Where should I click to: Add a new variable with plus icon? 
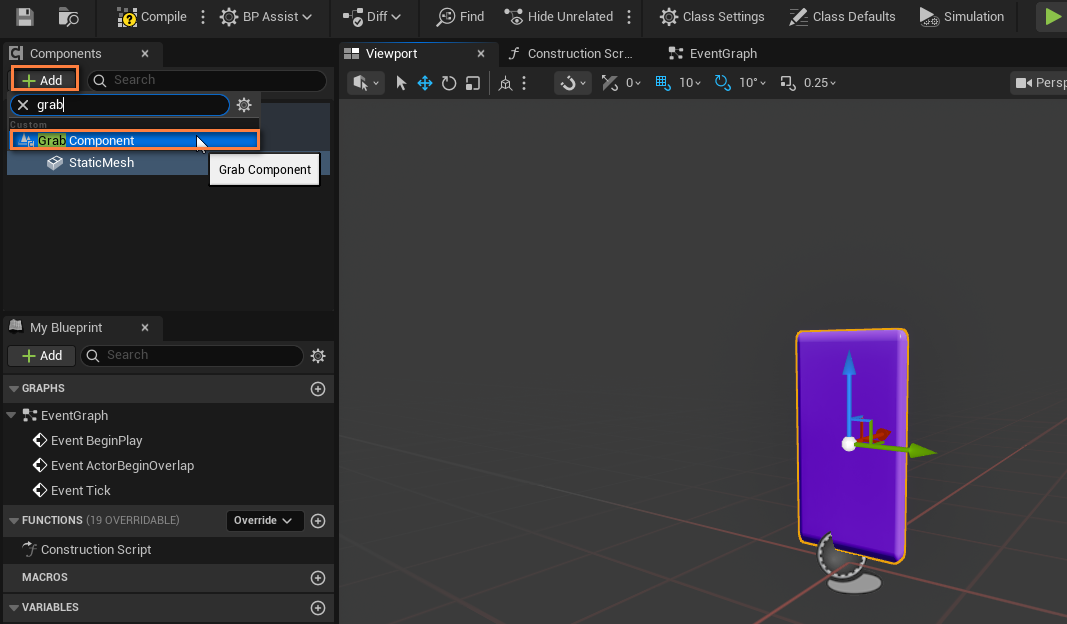318,608
